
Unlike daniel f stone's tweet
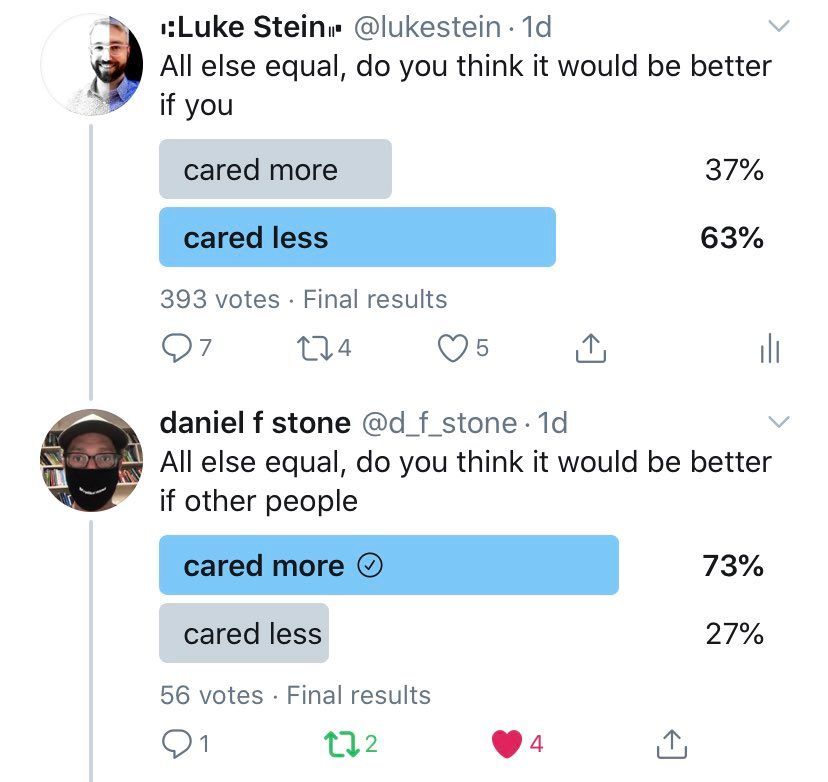[x=506, y=744]
